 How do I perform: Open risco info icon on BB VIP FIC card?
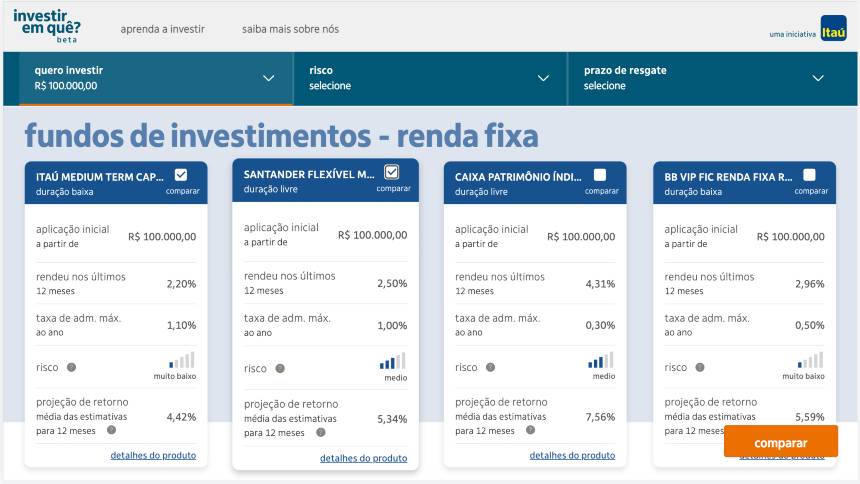(x=700, y=367)
